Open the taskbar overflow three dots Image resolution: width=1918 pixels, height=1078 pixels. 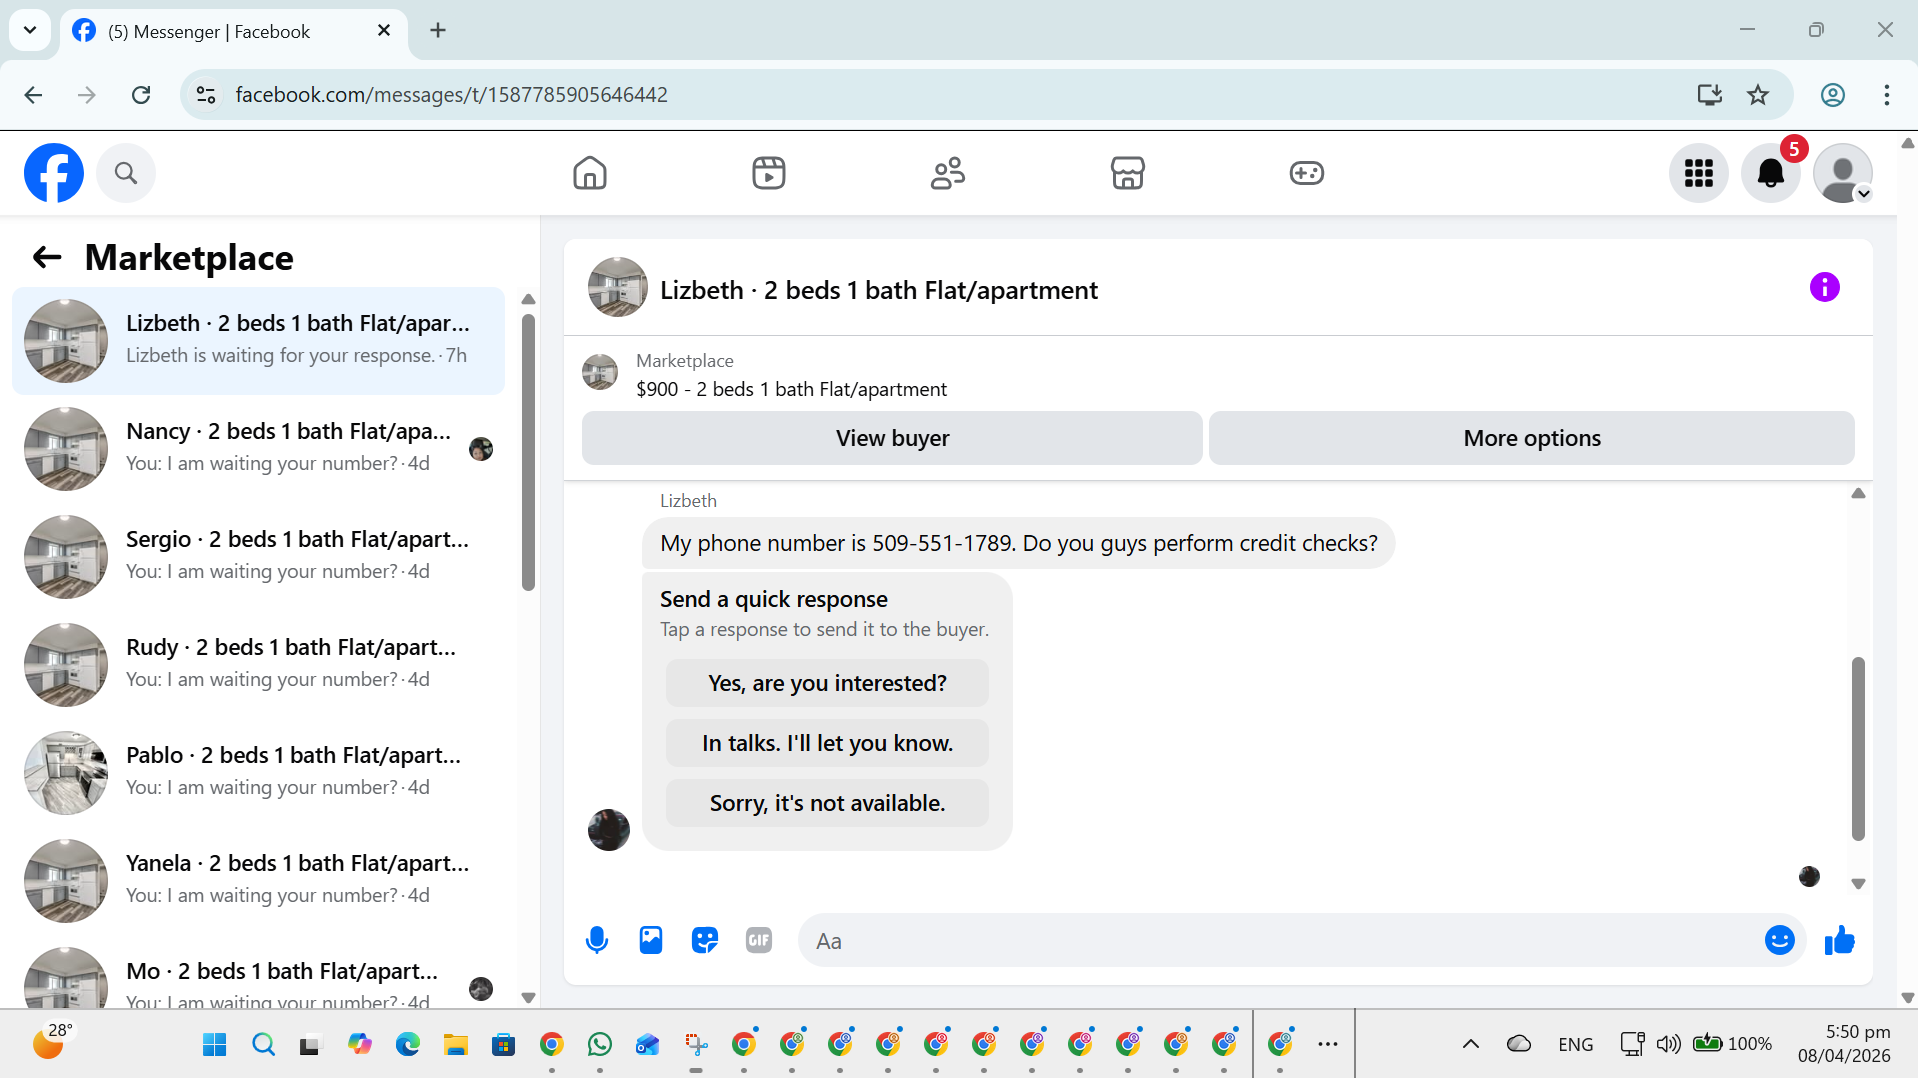coord(1328,1044)
